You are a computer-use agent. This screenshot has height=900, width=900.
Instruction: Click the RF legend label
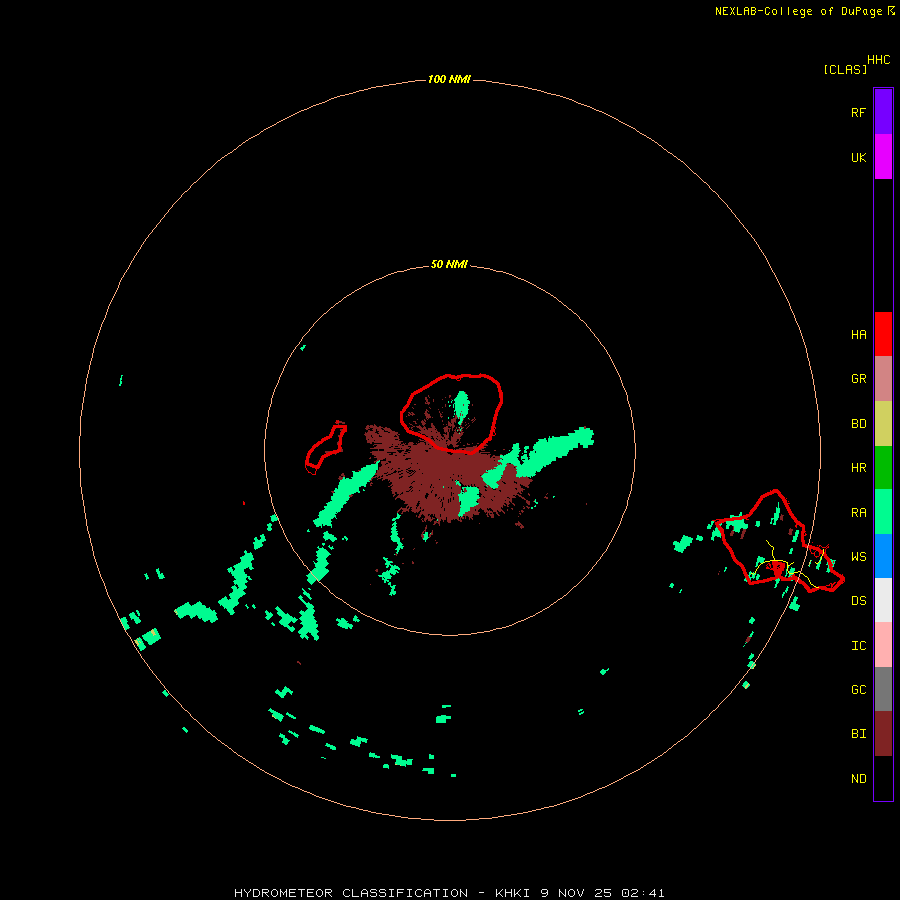(x=858, y=112)
